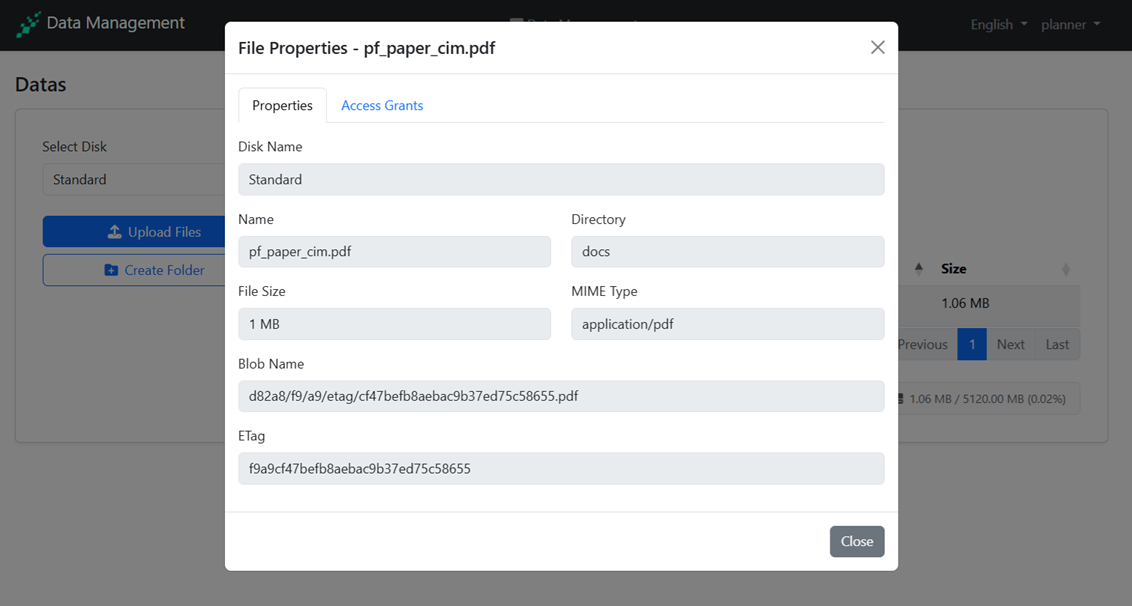Select the Properties tab
The width and height of the screenshot is (1132, 606).
pos(282,106)
